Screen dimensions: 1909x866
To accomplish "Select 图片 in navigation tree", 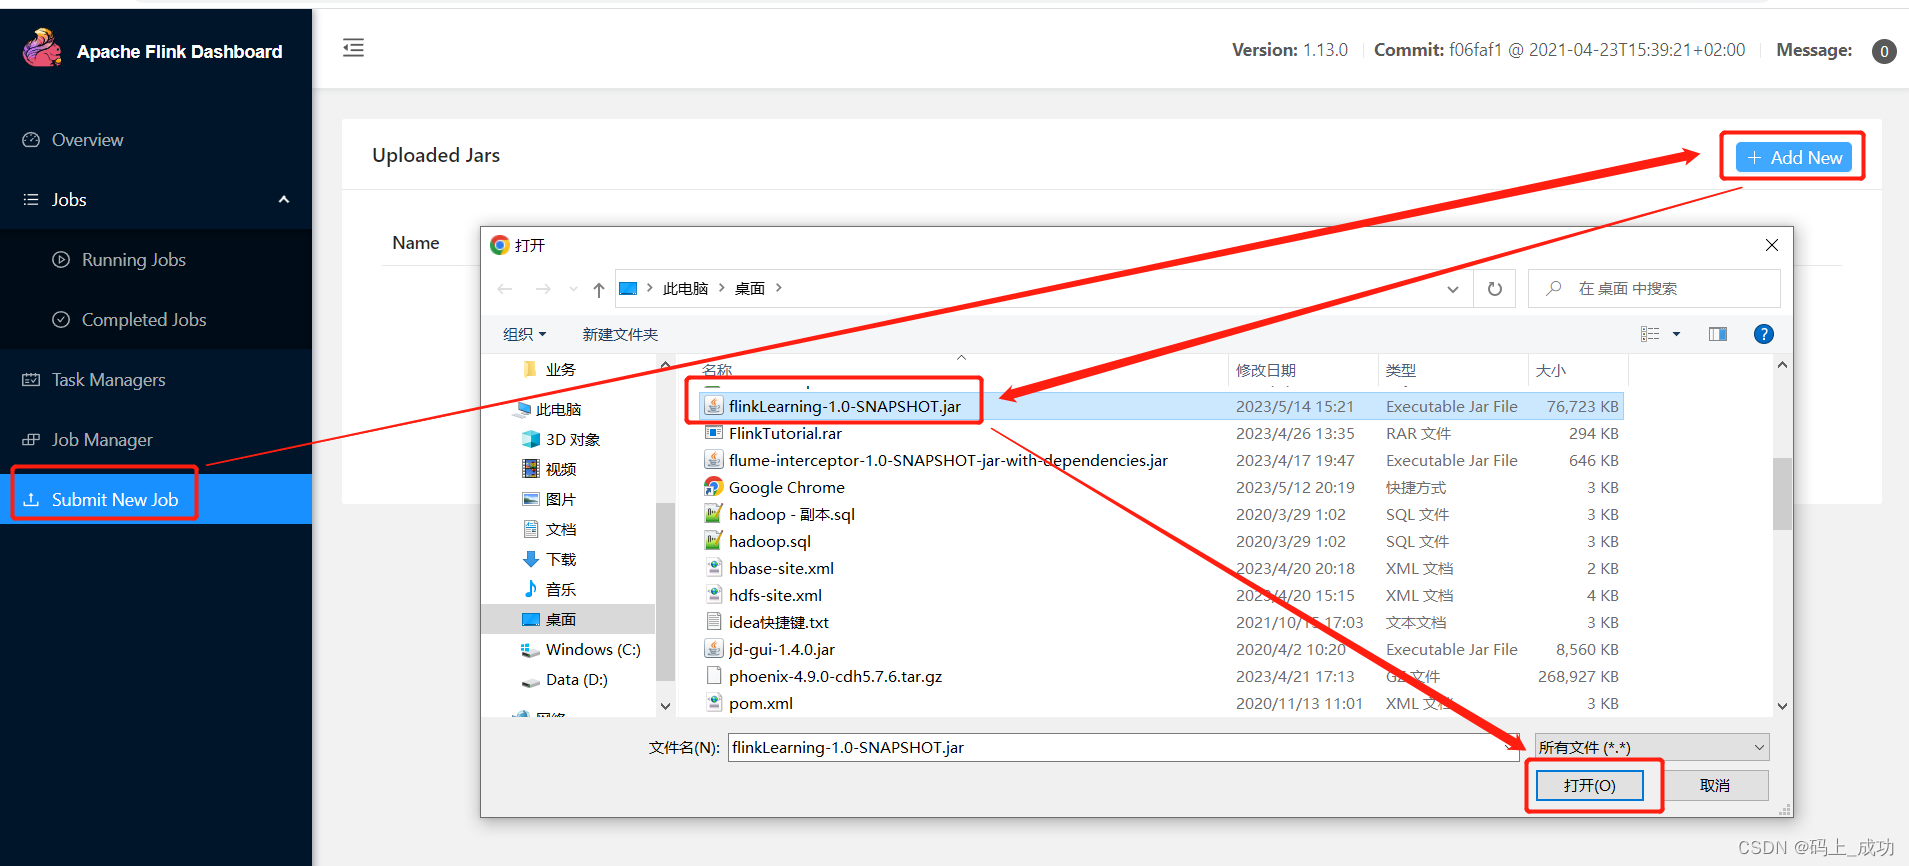I will [560, 499].
